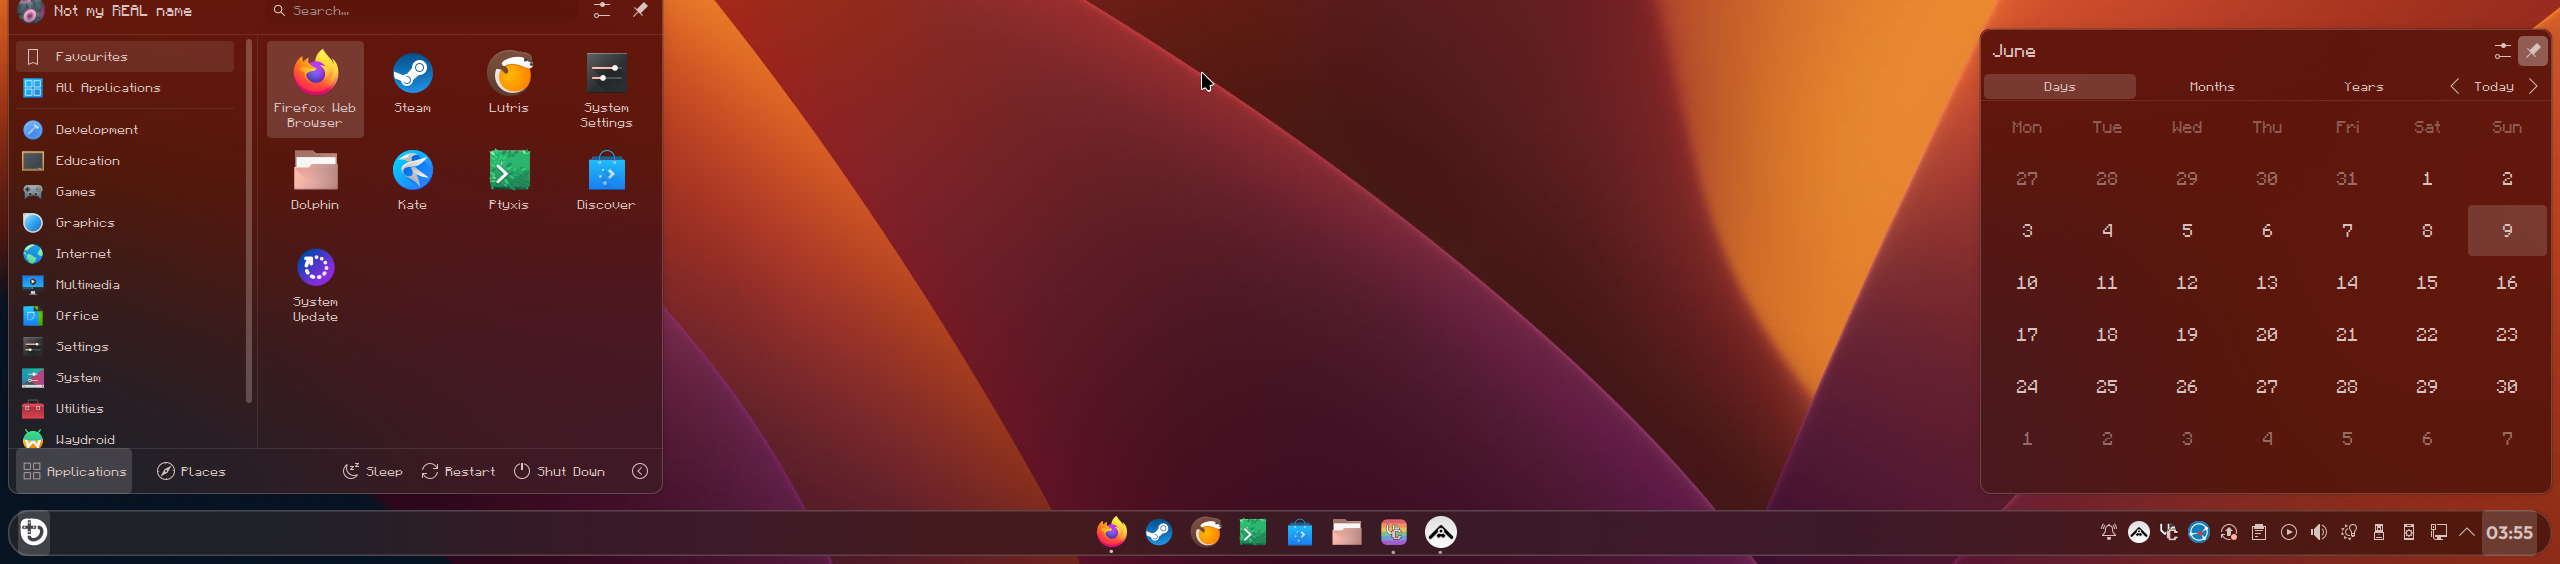Click the Steam icon in the taskbar

point(1159,532)
